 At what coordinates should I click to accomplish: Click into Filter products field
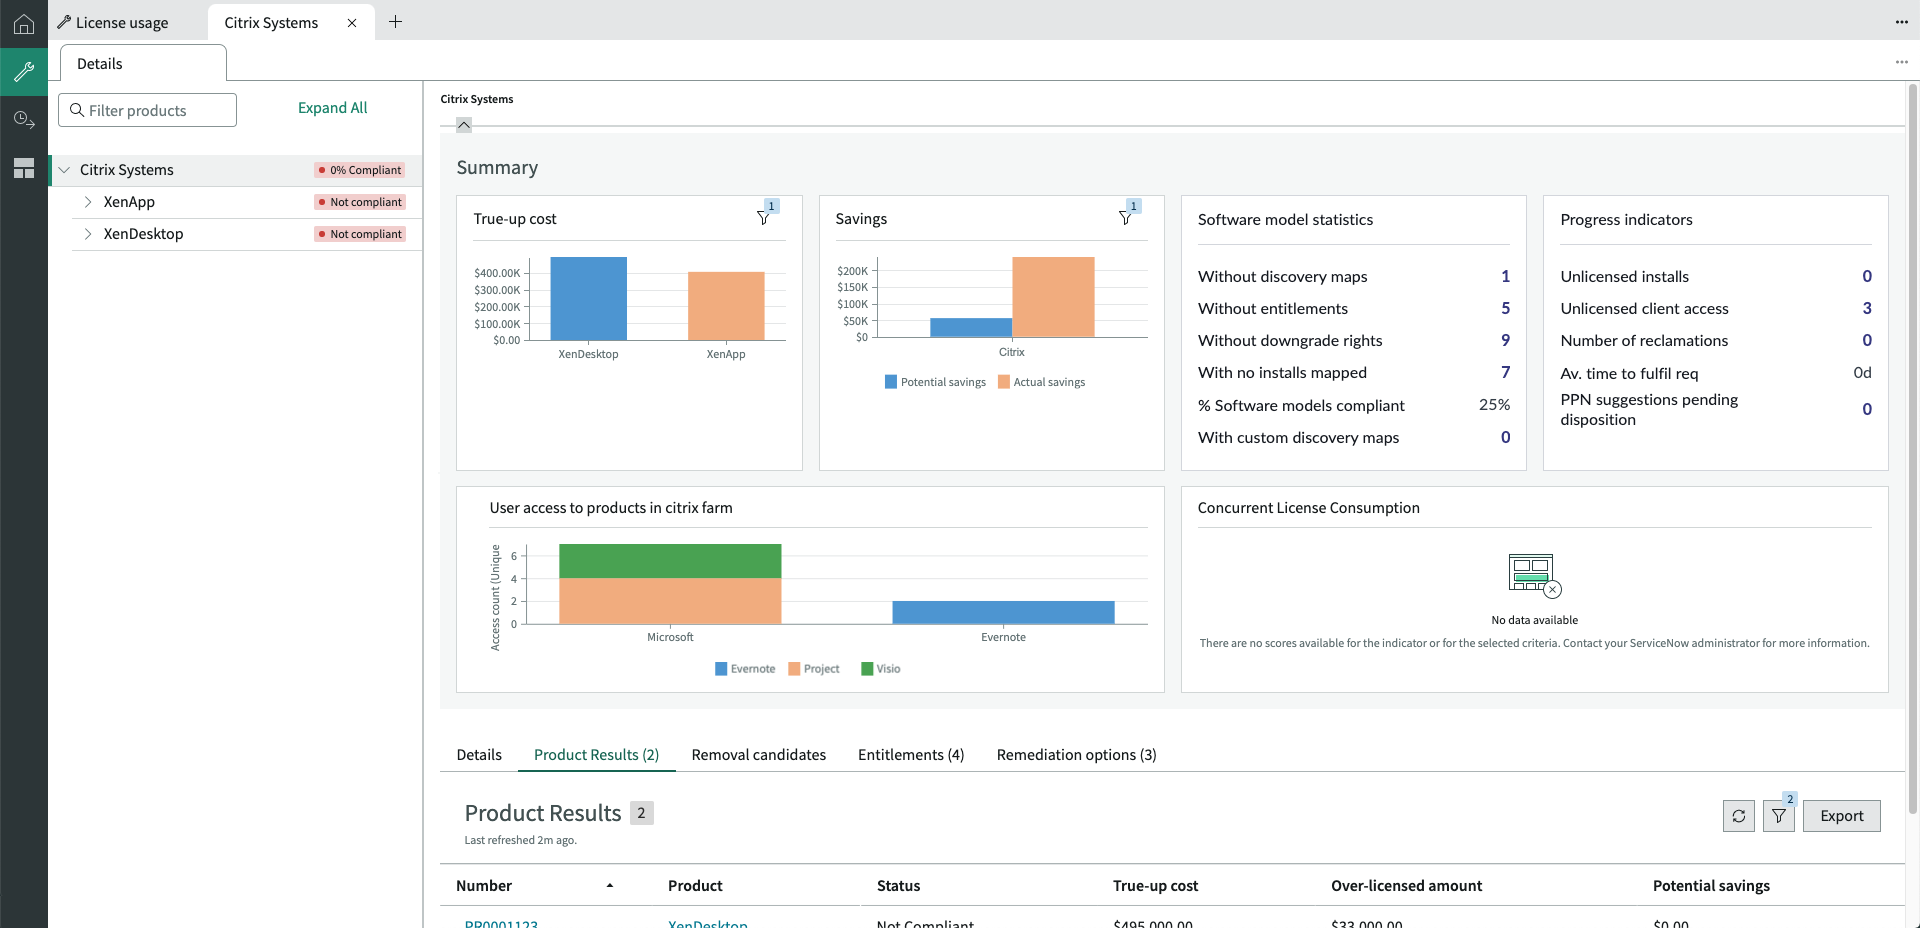pyautogui.click(x=147, y=110)
